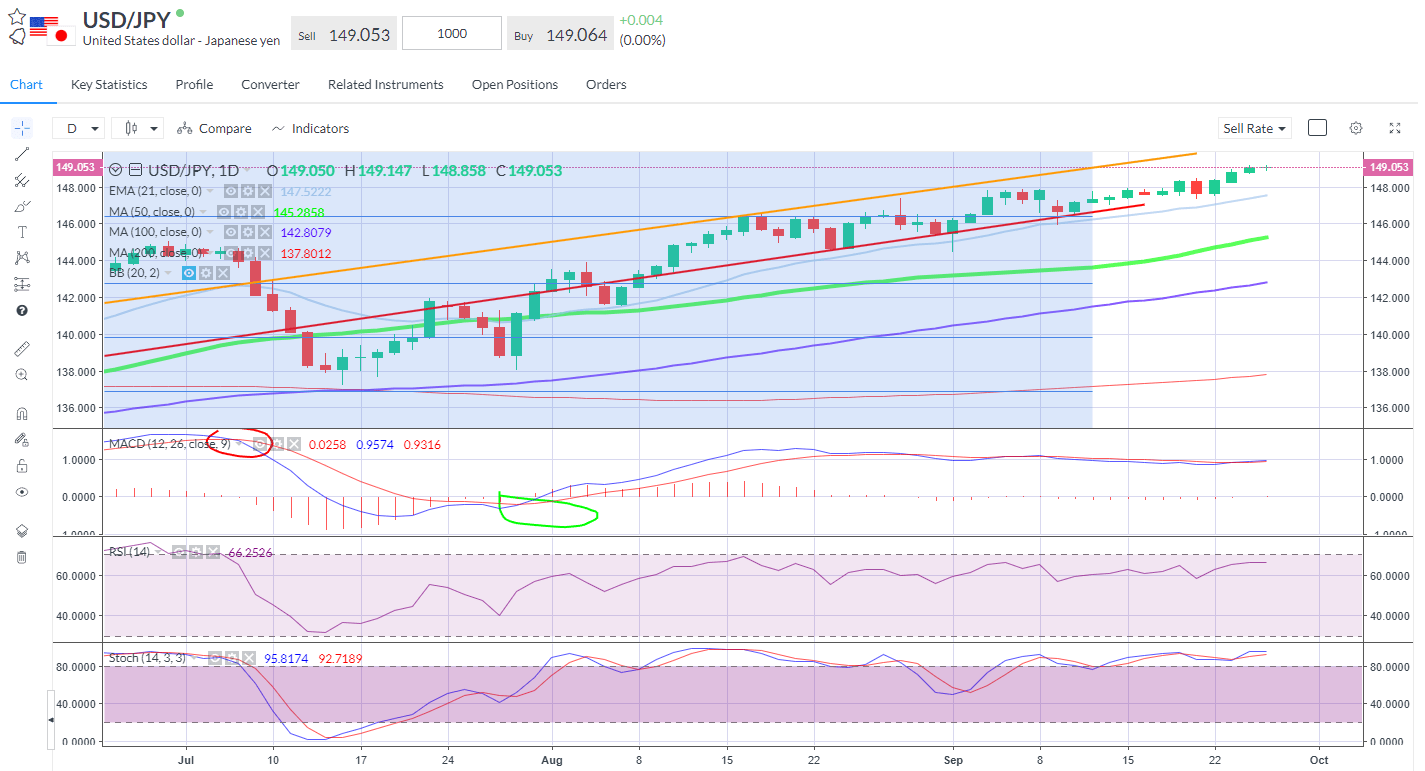The width and height of the screenshot is (1425, 771).
Task: Open the Profile tab
Action: [x=194, y=85]
